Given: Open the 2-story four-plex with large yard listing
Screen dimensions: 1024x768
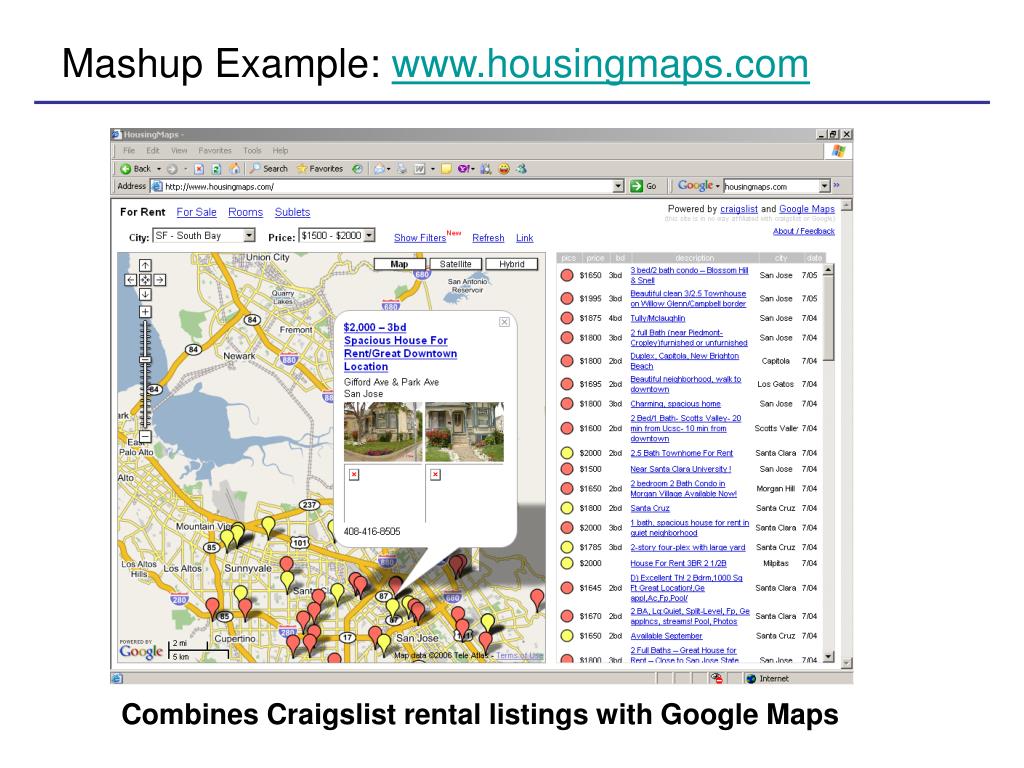Looking at the screenshot, I should (688, 547).
